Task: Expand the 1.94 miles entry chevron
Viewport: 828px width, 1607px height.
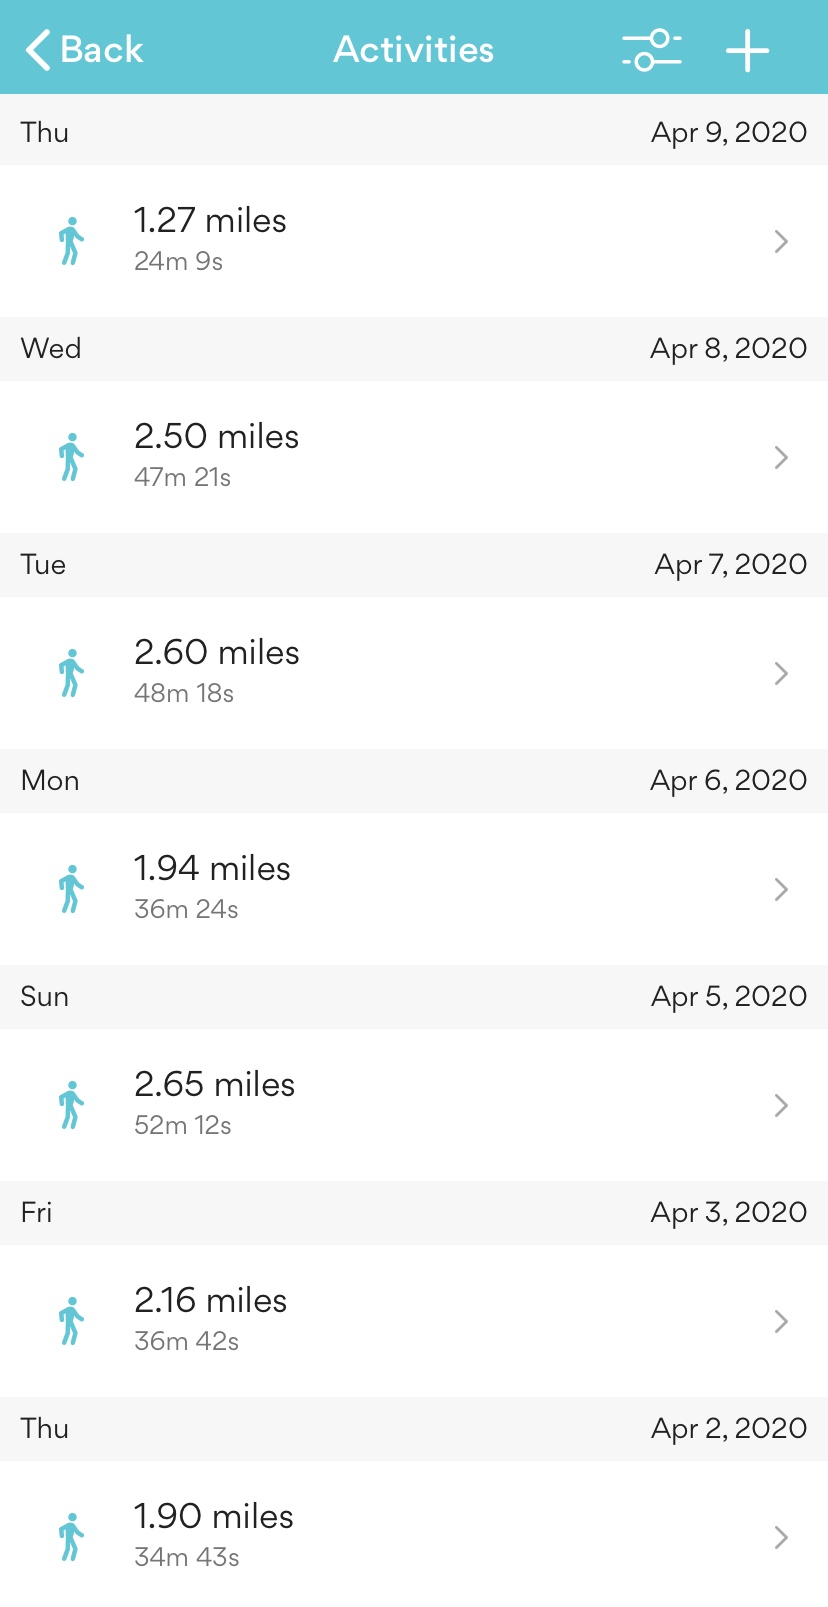Action: pyautogui.click(x=781, y=889)
